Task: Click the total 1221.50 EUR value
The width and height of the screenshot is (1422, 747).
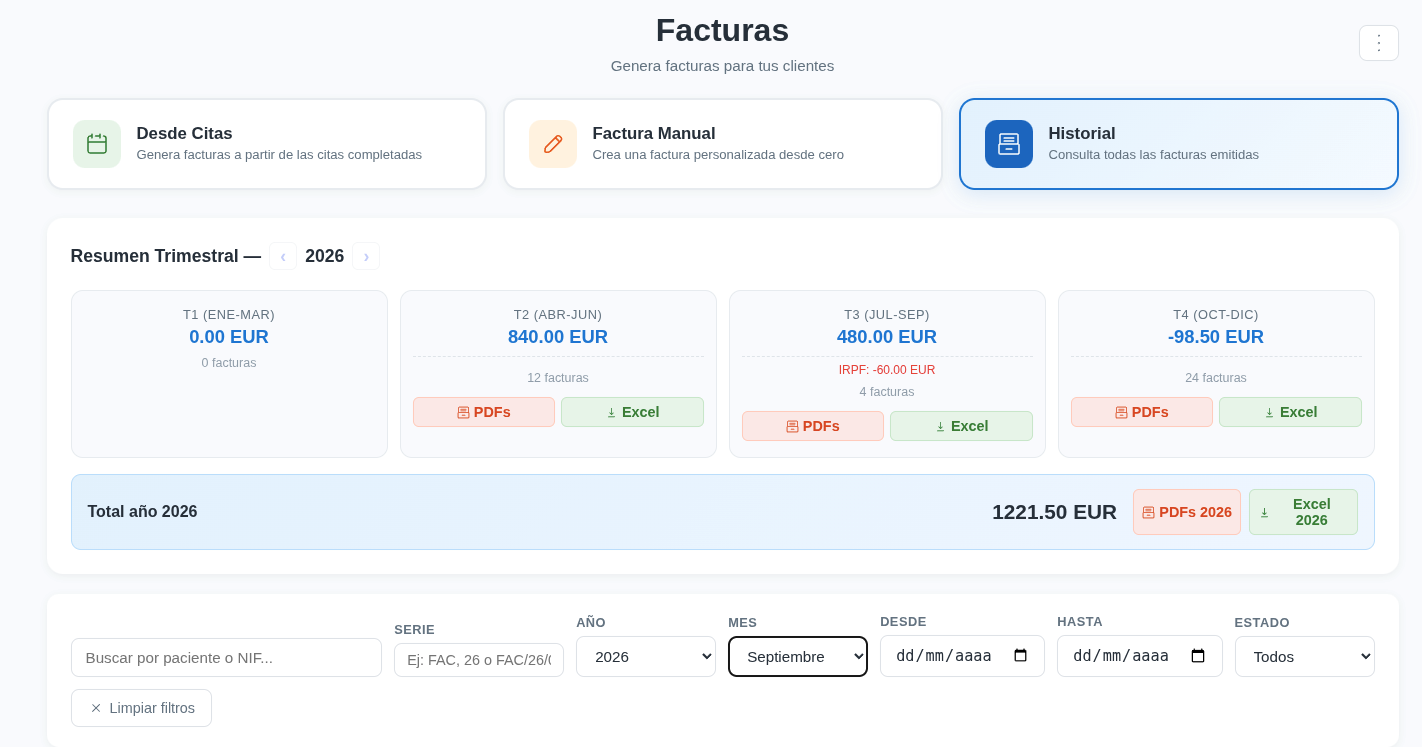Action: [x=1054, y=512]
